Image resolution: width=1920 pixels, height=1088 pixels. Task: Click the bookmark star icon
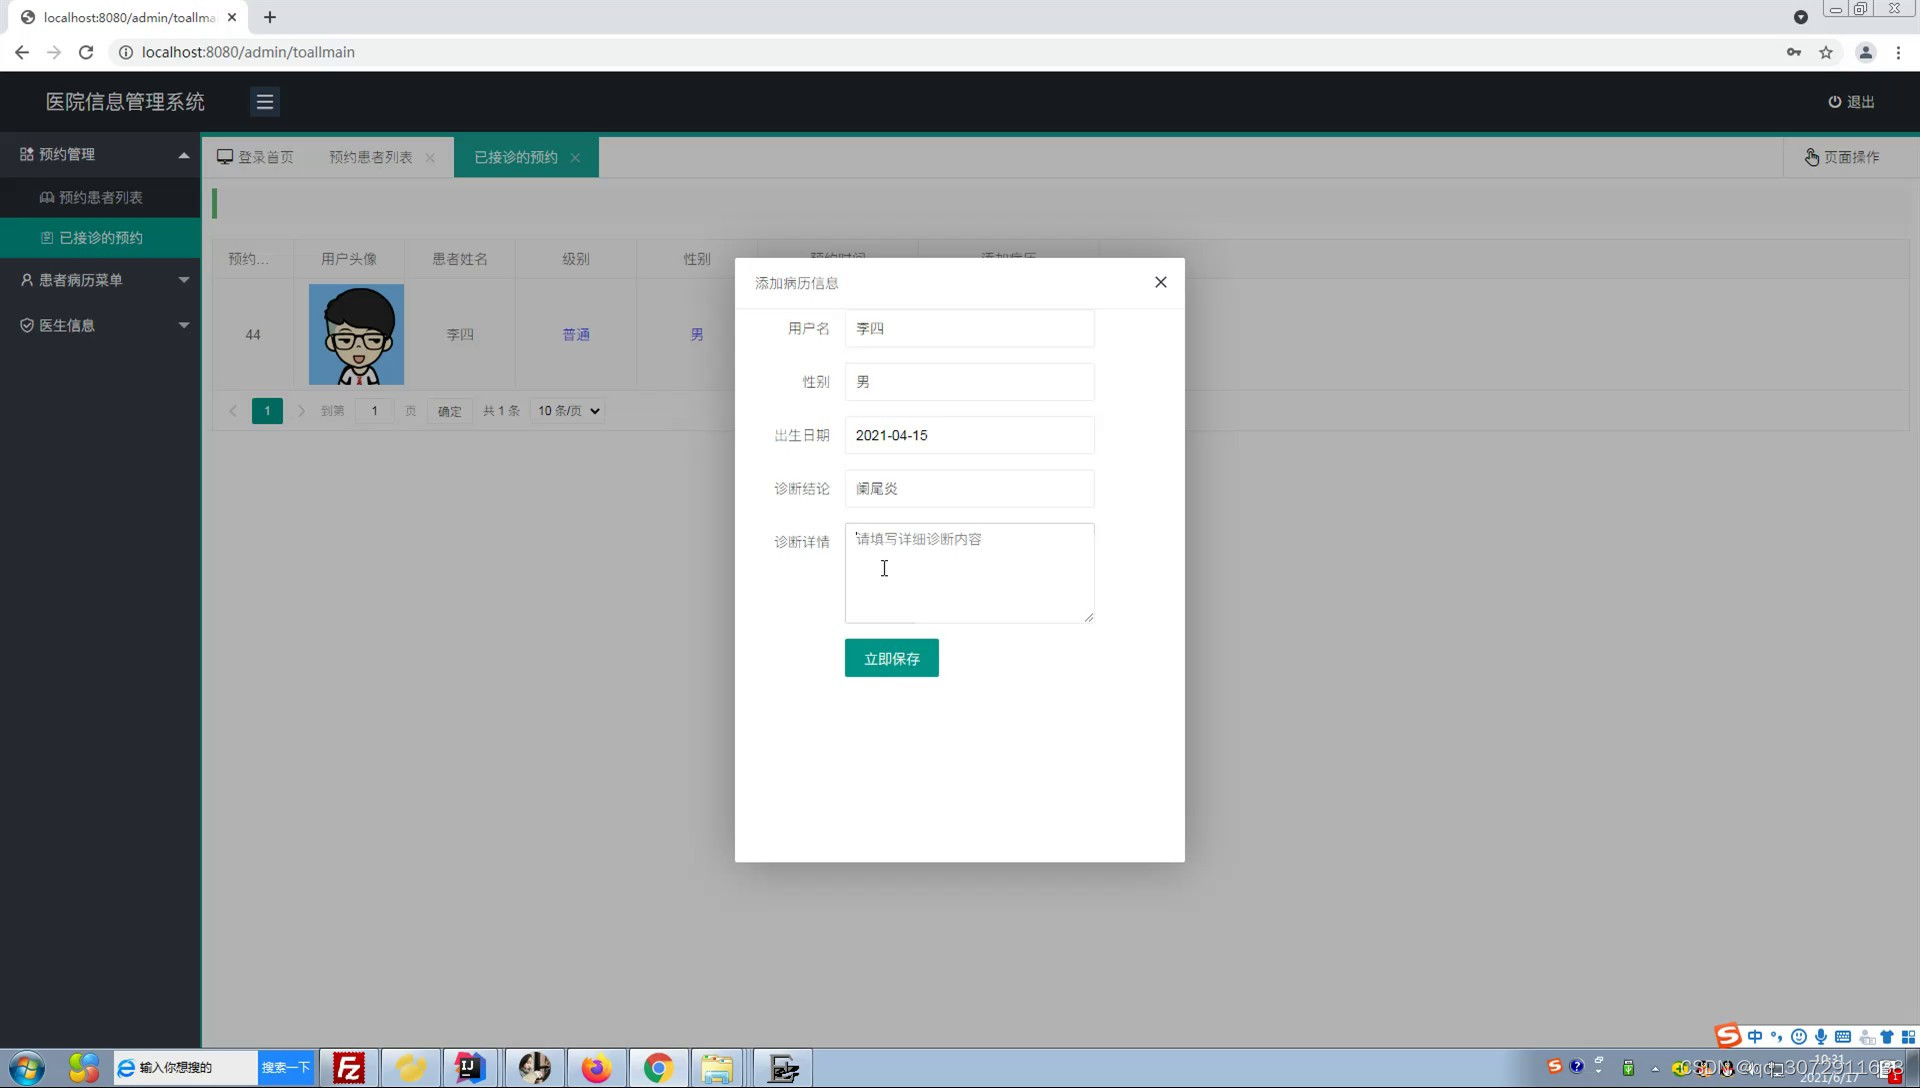click(1826, 52)
